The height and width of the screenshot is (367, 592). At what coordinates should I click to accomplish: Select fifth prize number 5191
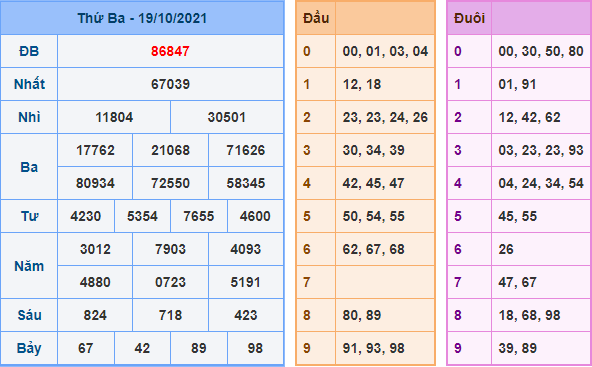tap(246, 282)
